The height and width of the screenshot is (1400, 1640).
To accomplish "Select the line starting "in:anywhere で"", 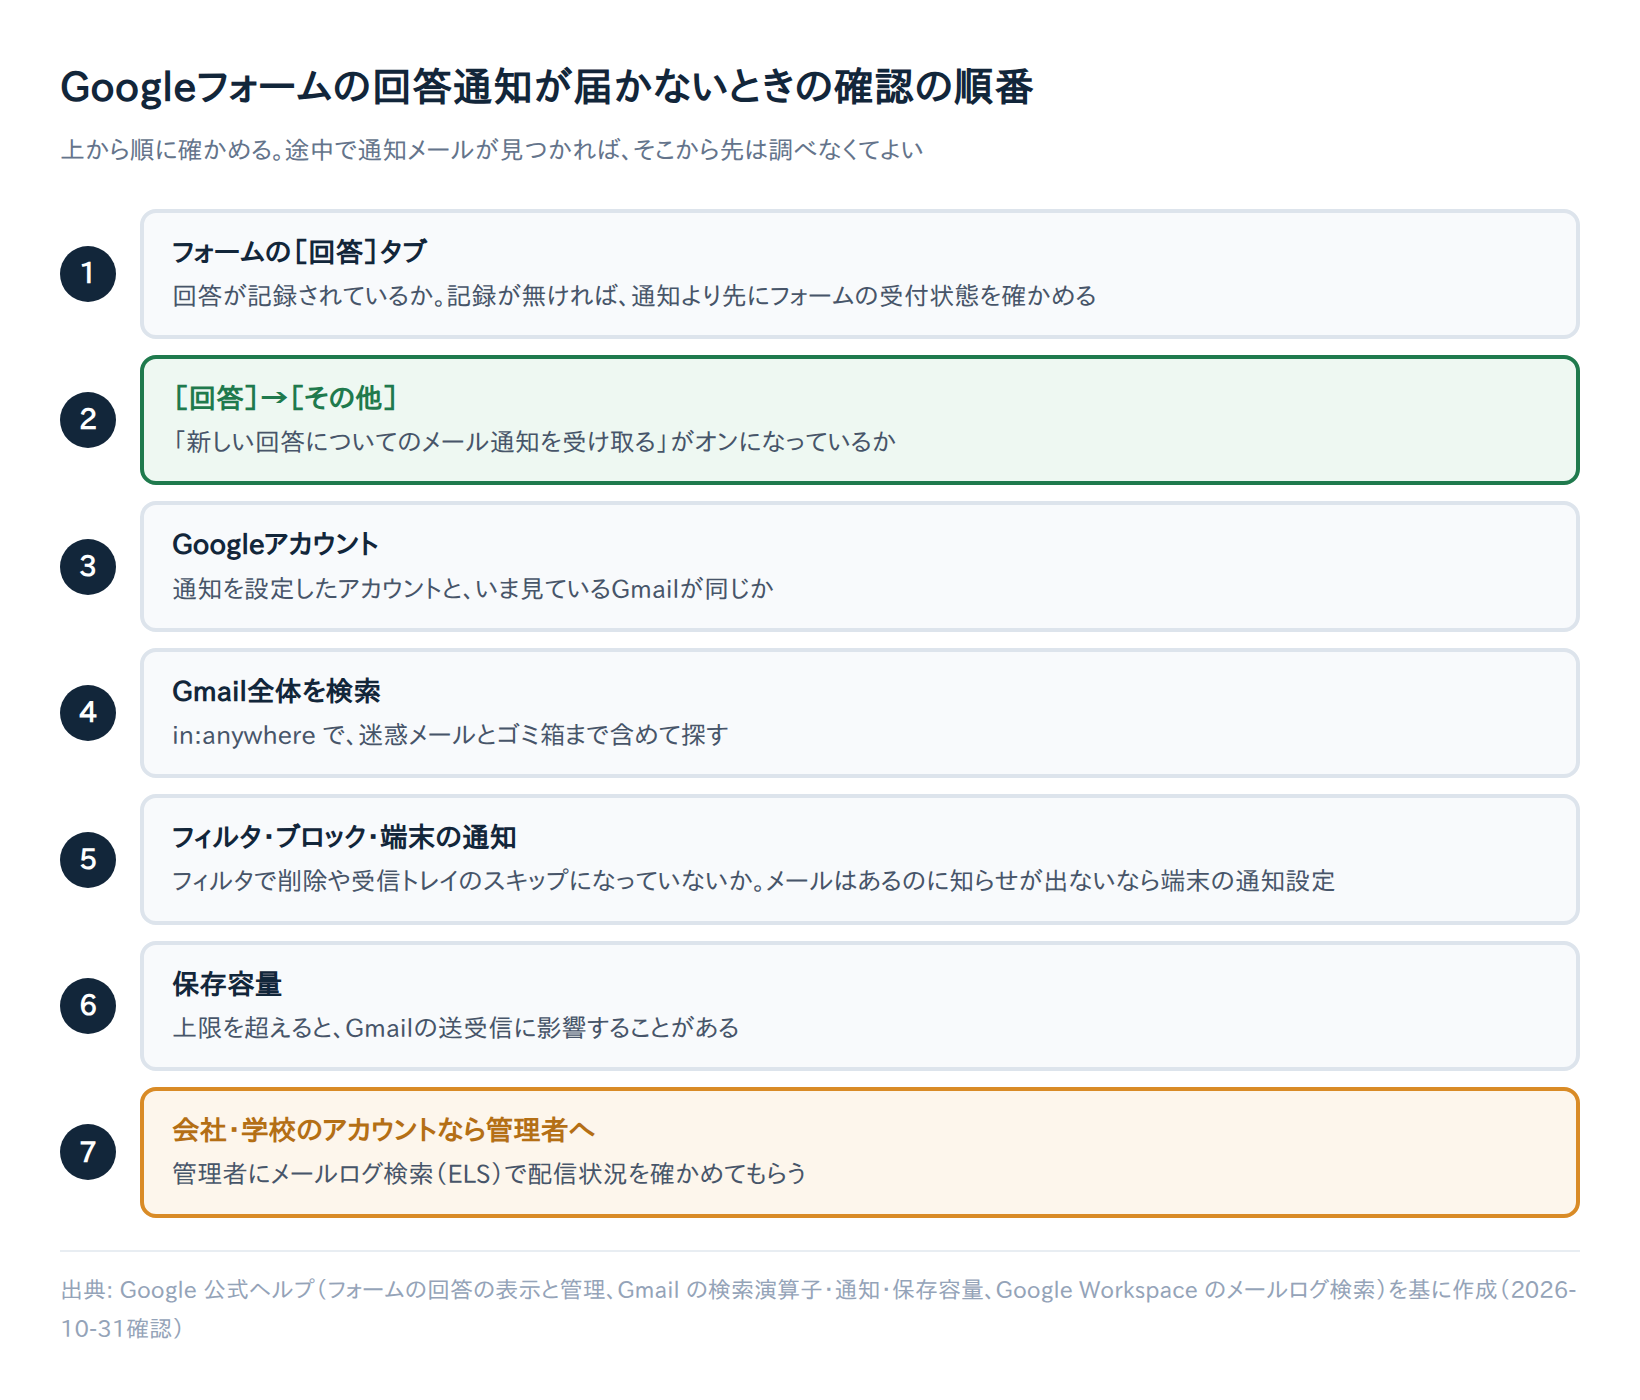I will point(450,735).
